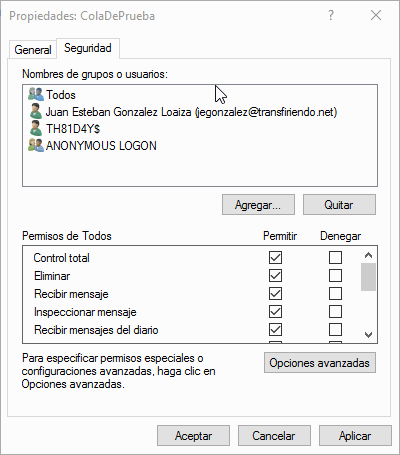Screen dimensions: 400x455
Task: Click the Aplicar button
Action: coord(355,436)
